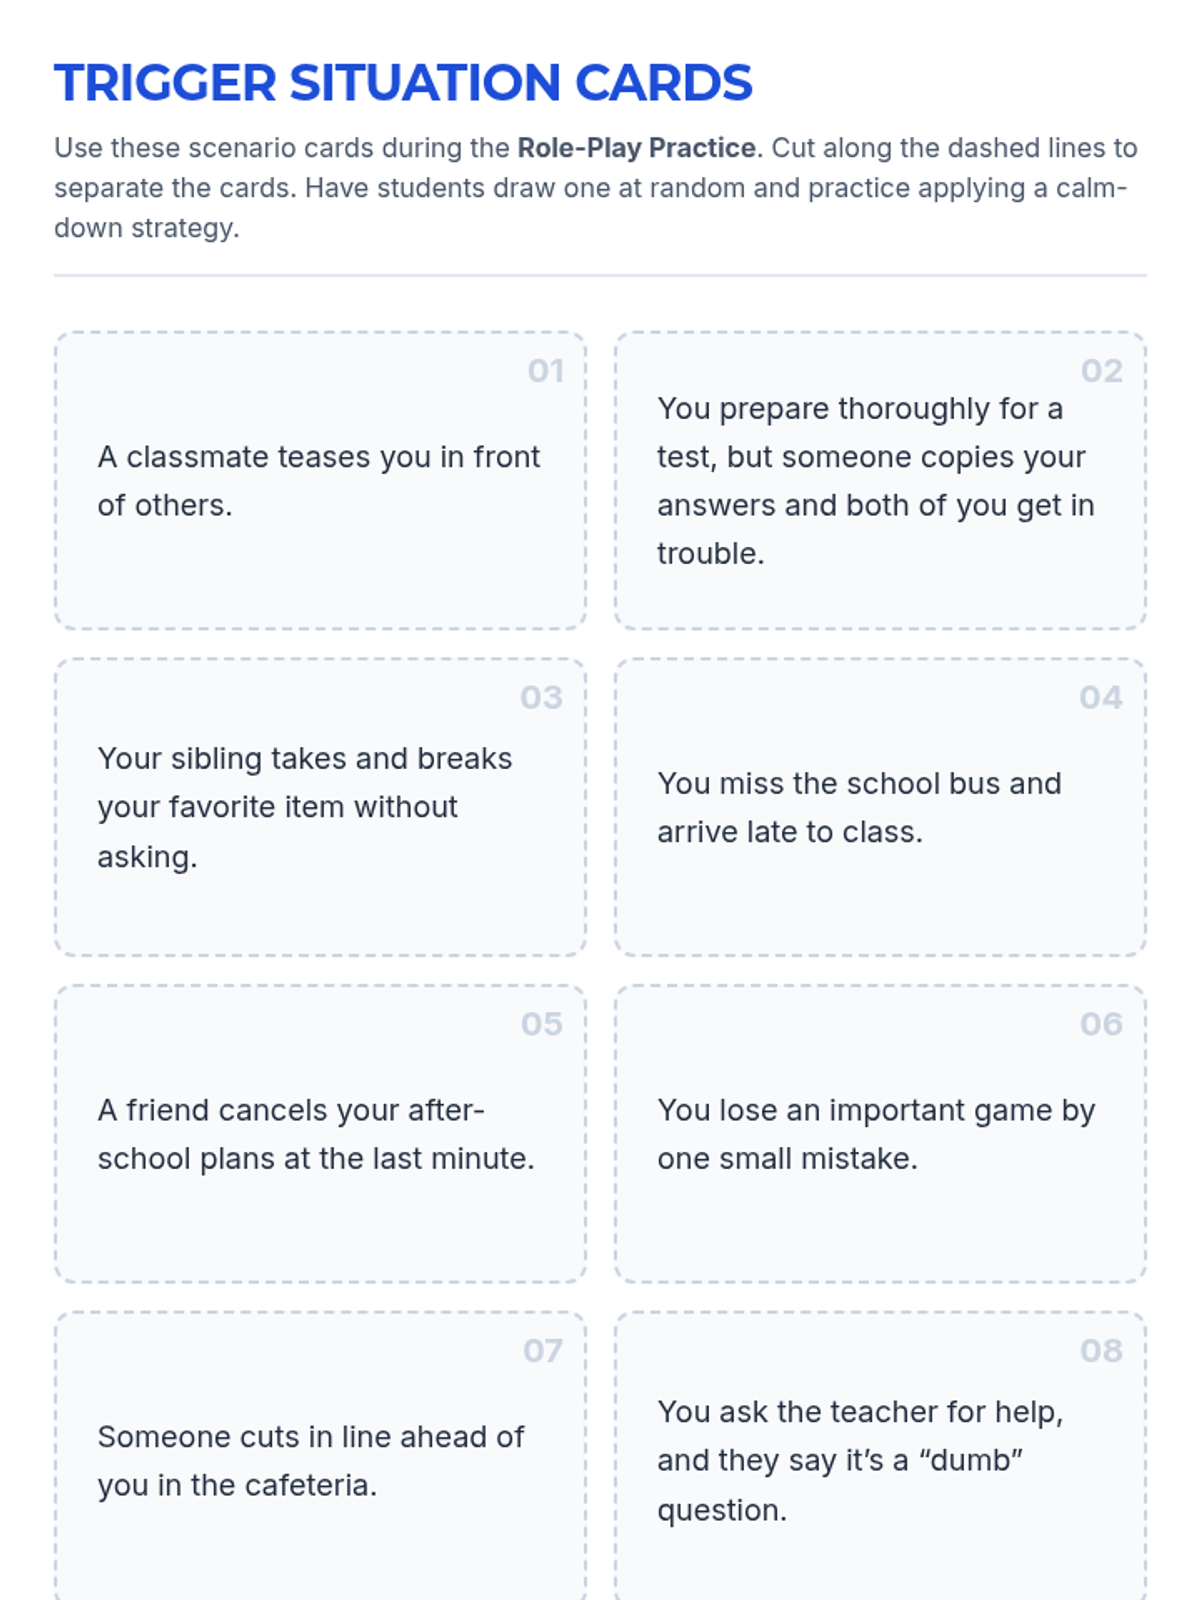Select the missed school bus card text
Screen dimensions: 1200x1600
pyautogui.click(x=858, y=807)
